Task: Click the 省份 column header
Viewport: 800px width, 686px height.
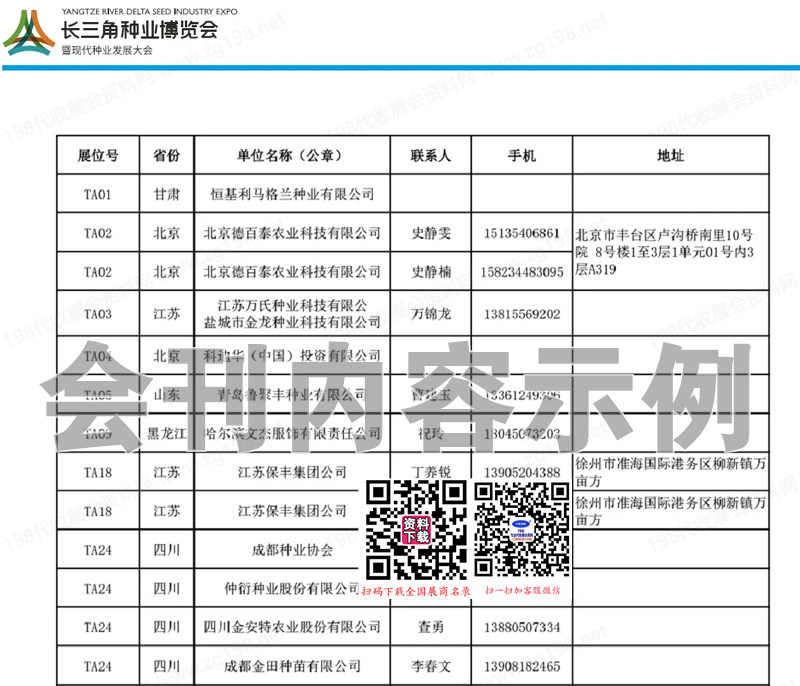Action: (166, 155)
